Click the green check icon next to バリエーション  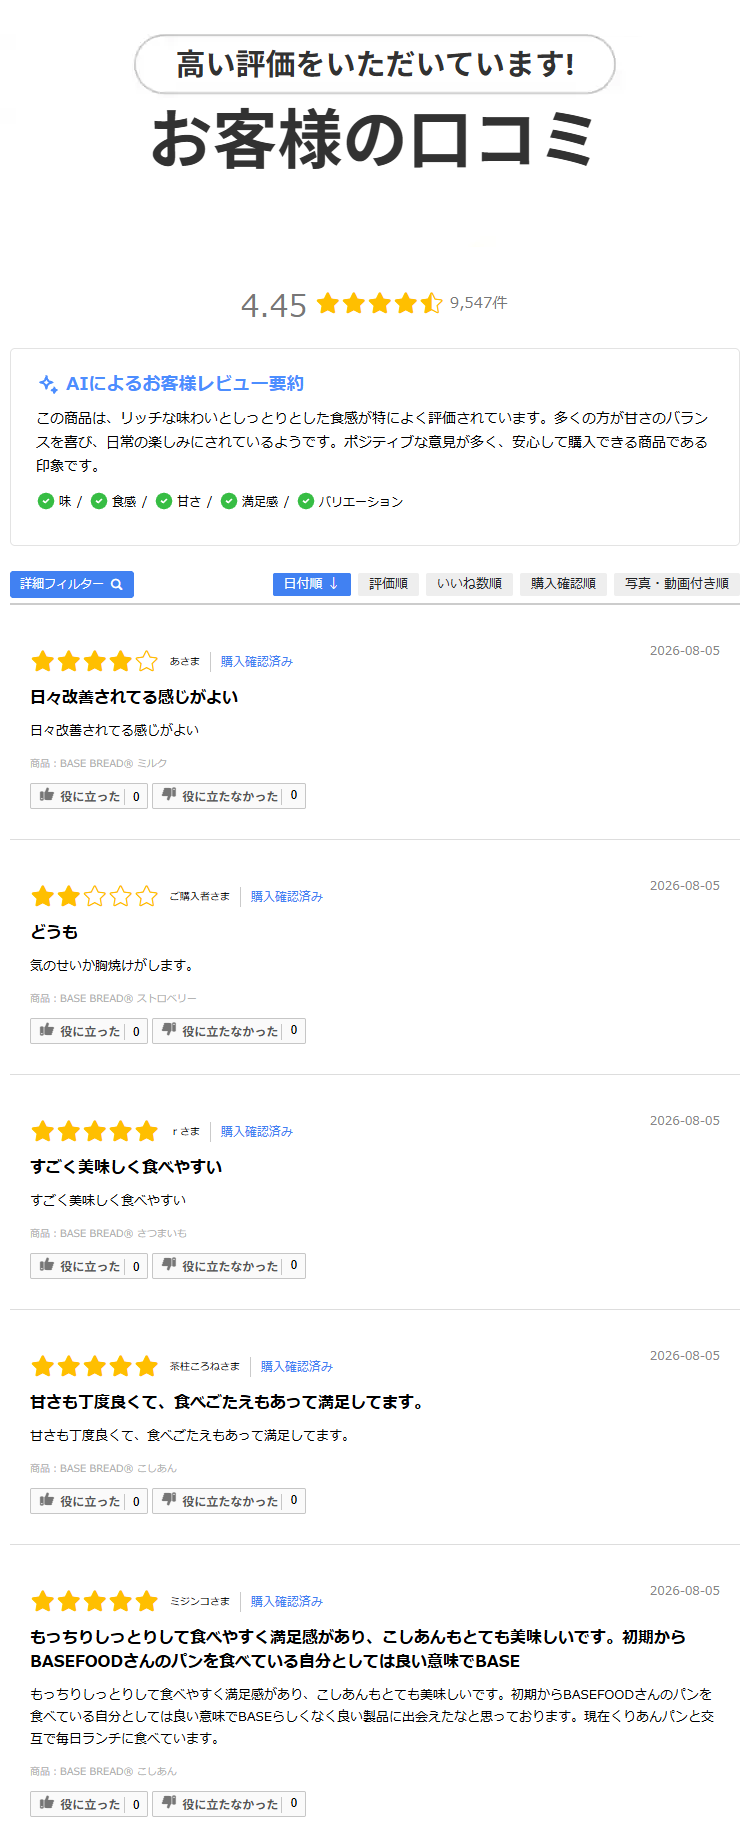[x=306, y=501]
